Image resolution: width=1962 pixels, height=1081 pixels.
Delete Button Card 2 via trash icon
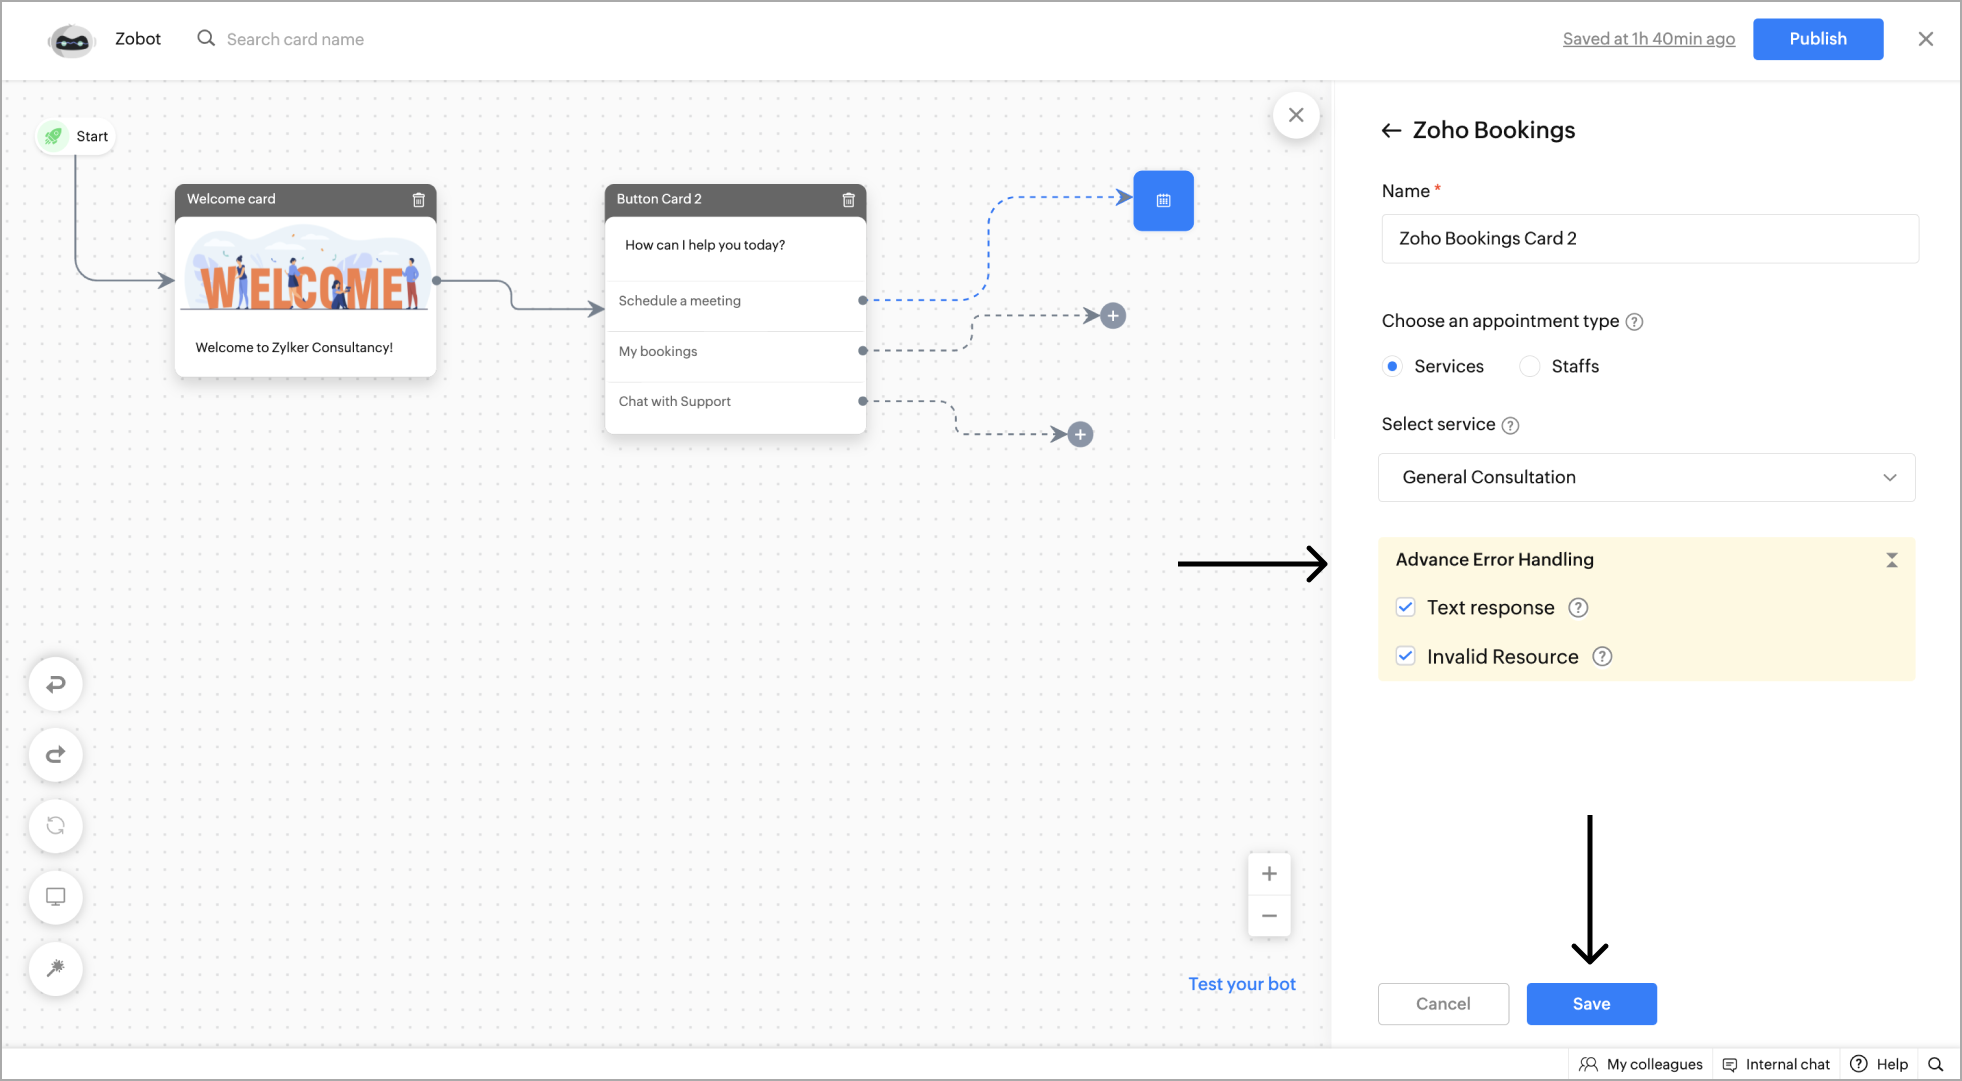(848, 200)
